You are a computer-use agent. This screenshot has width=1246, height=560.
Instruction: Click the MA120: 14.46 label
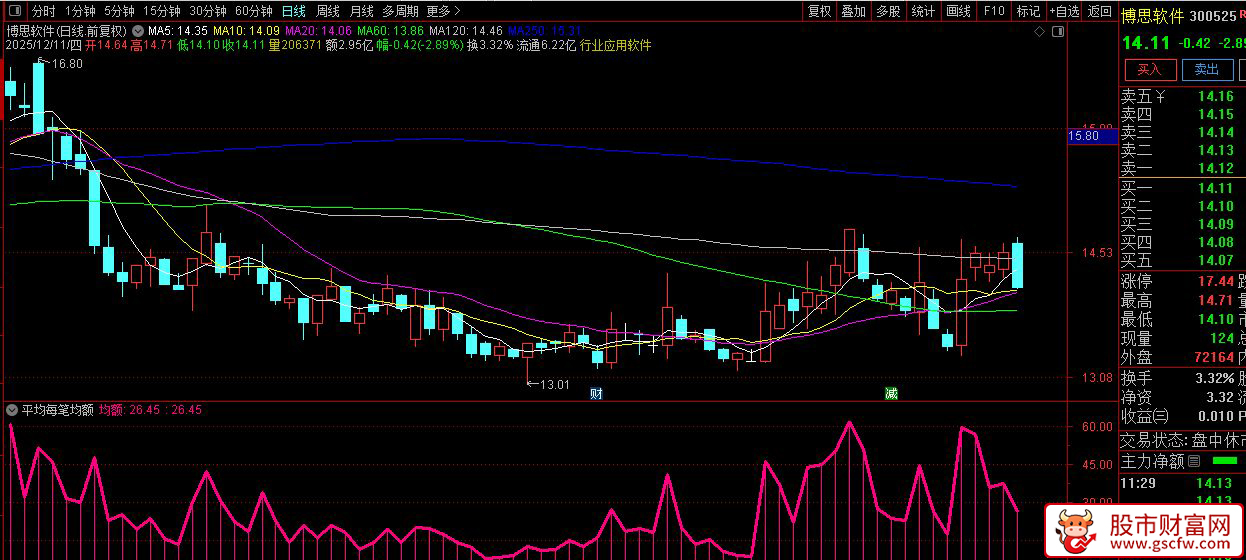pyautogui.click(x=466, y=31)
